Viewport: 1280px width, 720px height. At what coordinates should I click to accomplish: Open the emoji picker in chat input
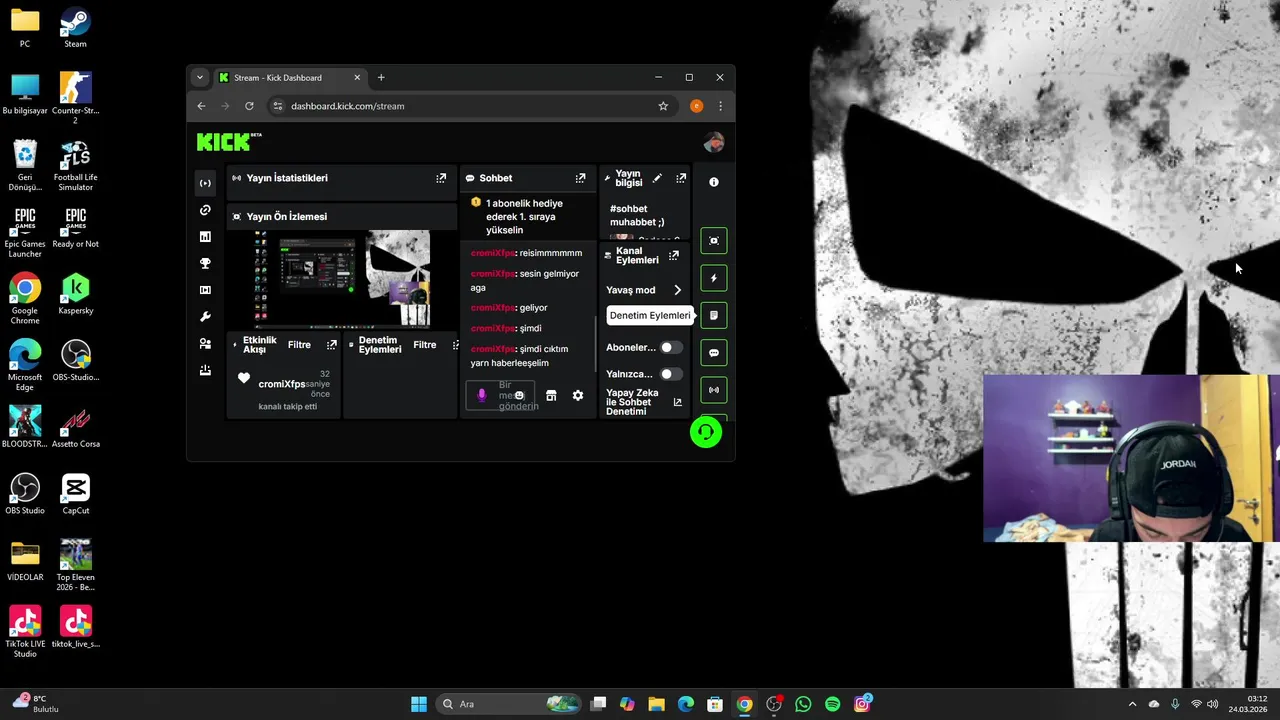pyautogui.click(x=519, y=396)
